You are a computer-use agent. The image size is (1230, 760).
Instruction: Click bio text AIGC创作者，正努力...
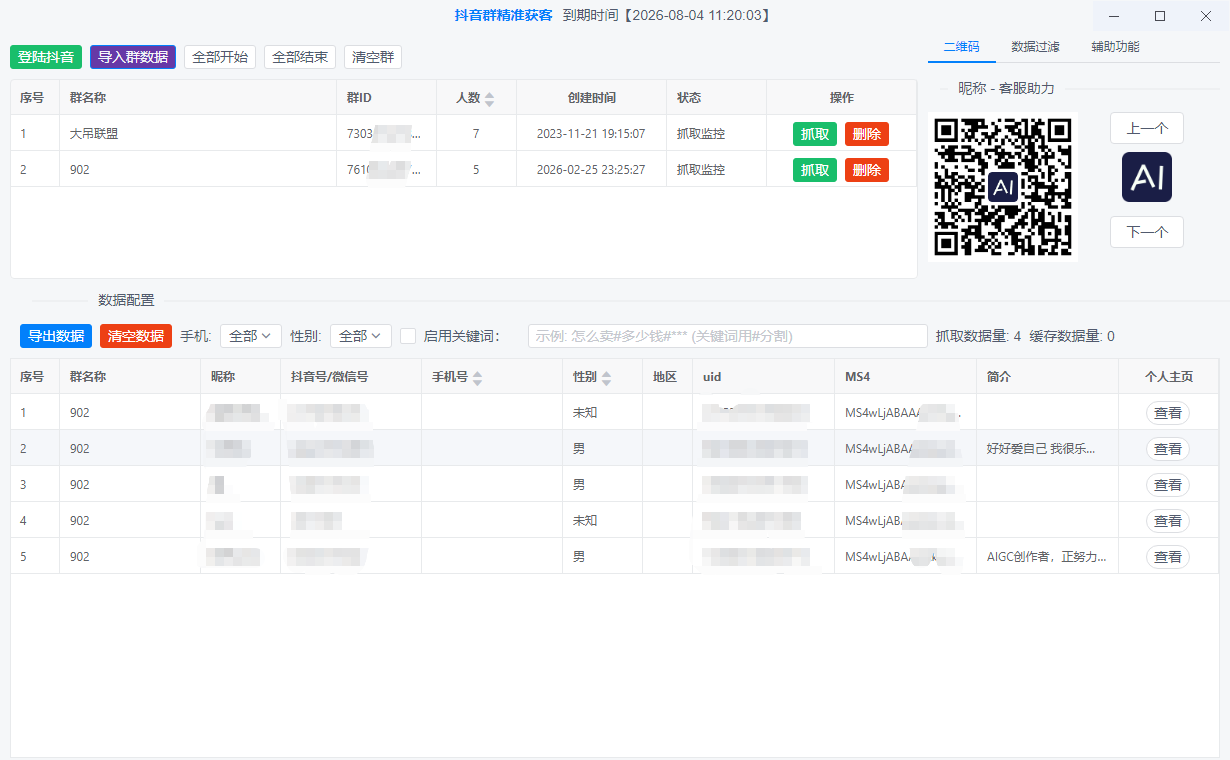coord(1047,556)
